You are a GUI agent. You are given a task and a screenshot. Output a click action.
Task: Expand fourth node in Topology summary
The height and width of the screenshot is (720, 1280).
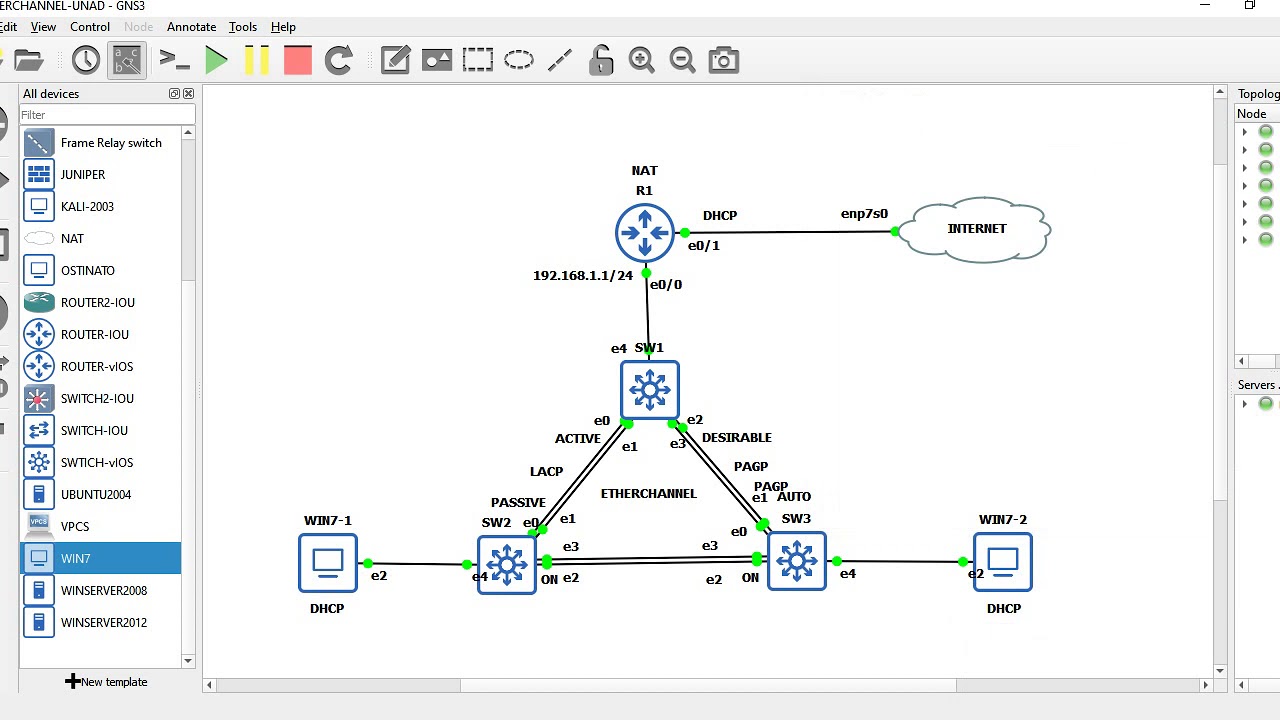click(x=1244, y=186)
